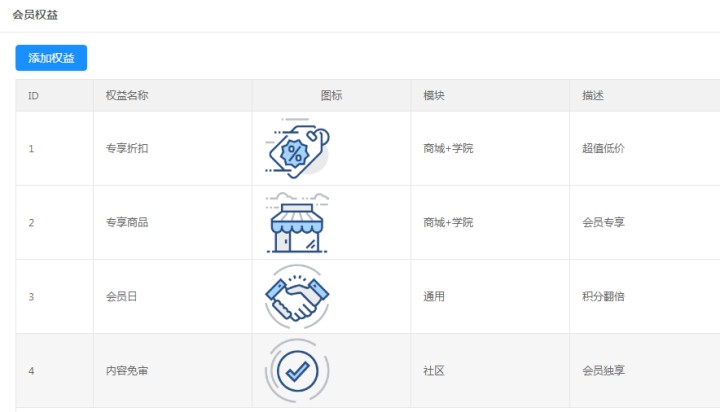The height and width of the screenshot is (412, 720).
Task: Click the 通用 module cell
Action: coord(434,297)
